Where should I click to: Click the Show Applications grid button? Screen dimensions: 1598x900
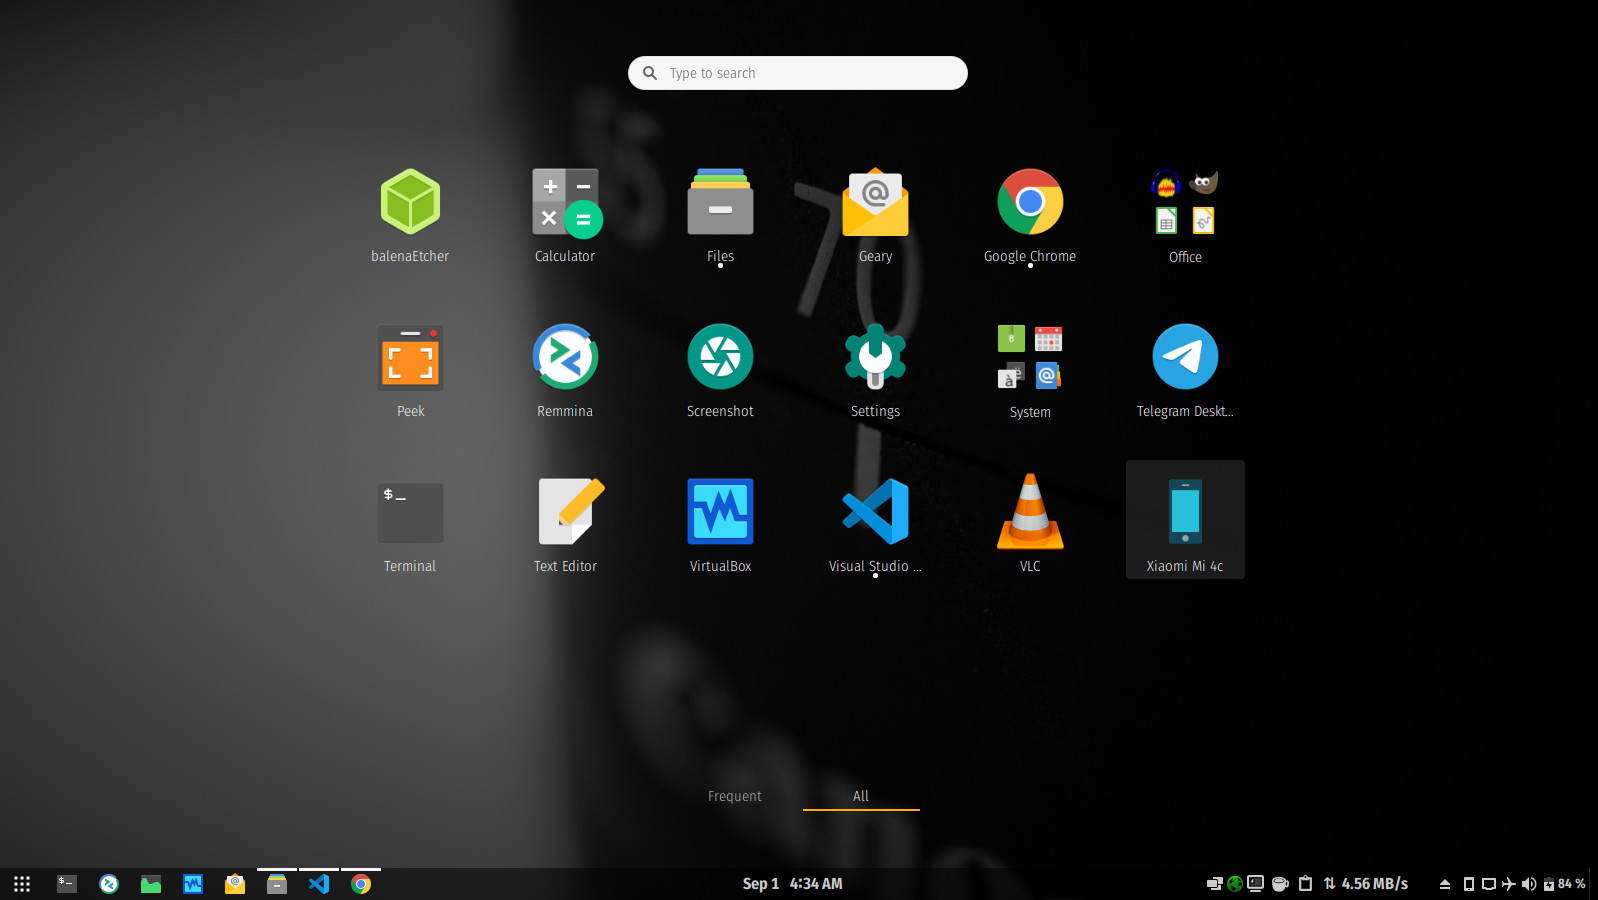coord(22,884)
